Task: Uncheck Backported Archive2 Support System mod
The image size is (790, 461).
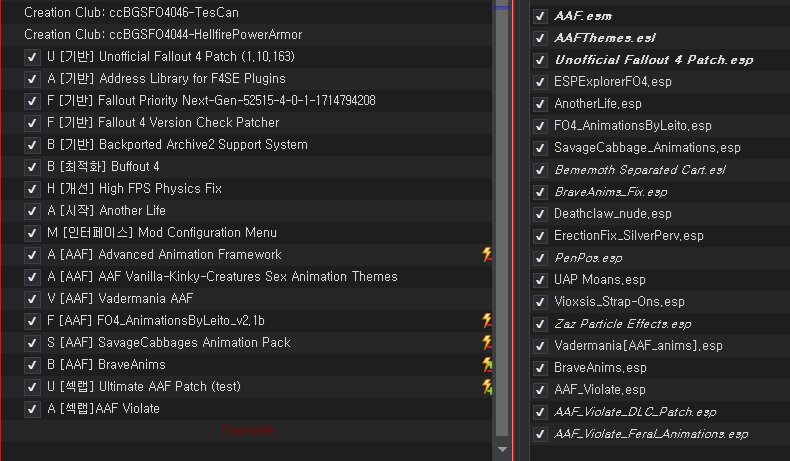Action: [32, 145]
